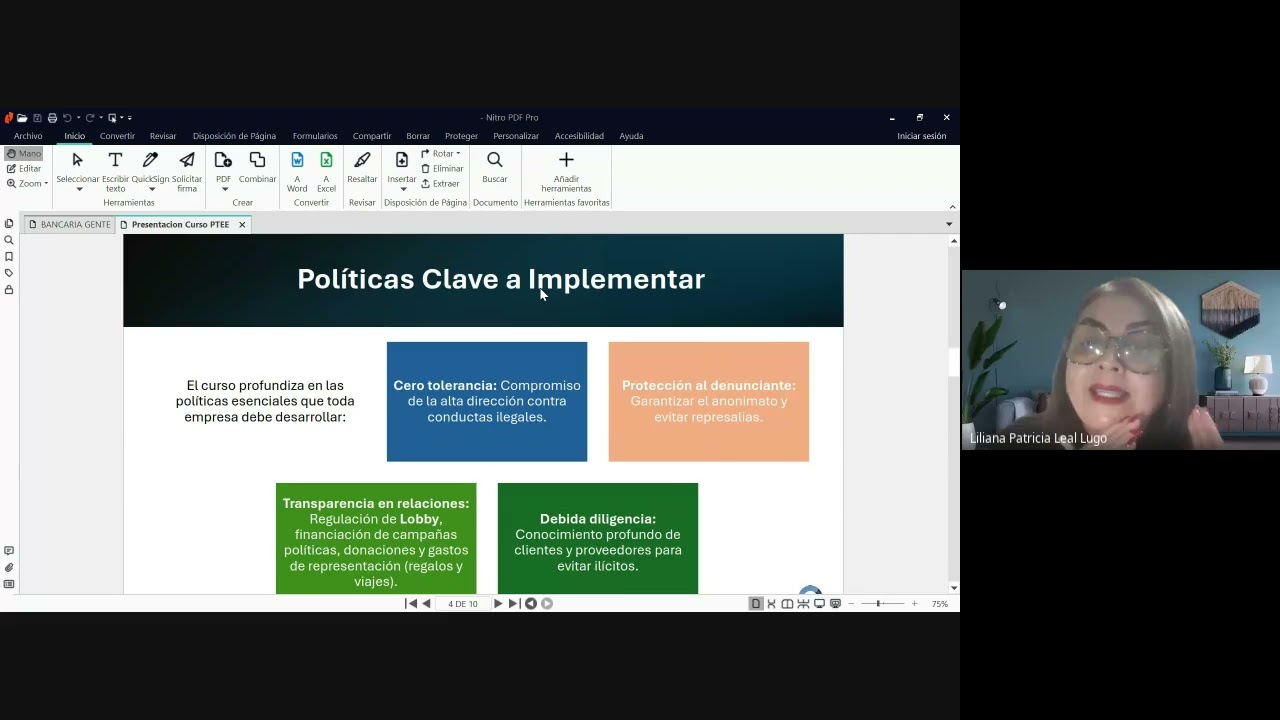Click the create PDF icon

(x=223, y=160)
